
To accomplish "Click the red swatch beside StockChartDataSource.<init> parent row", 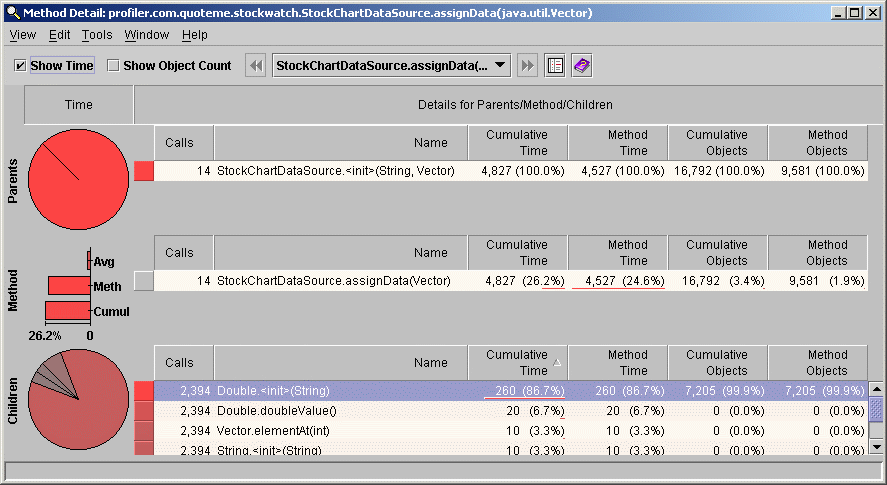I will (144, 171).
